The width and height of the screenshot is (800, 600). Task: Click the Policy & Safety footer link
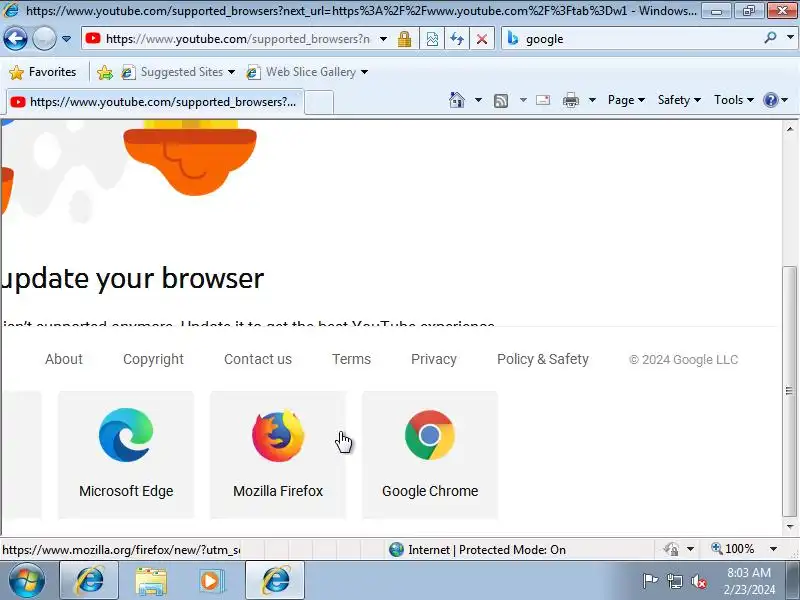coord(543,359)
